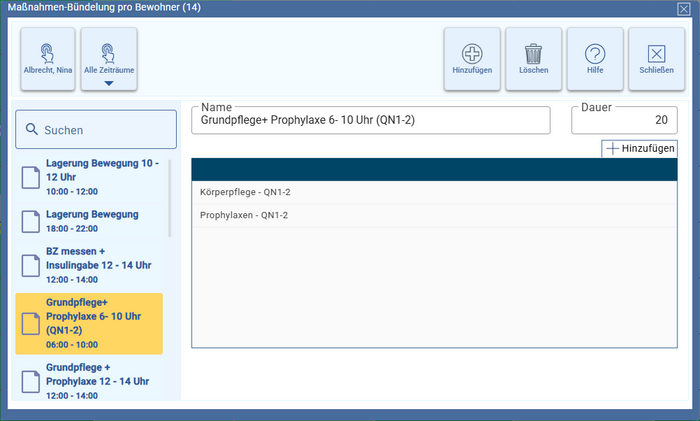Click the Hinzufügen plus icon in toolbar
The width and height of the screenshot is (700, 421).
click(x=472, y=58)
